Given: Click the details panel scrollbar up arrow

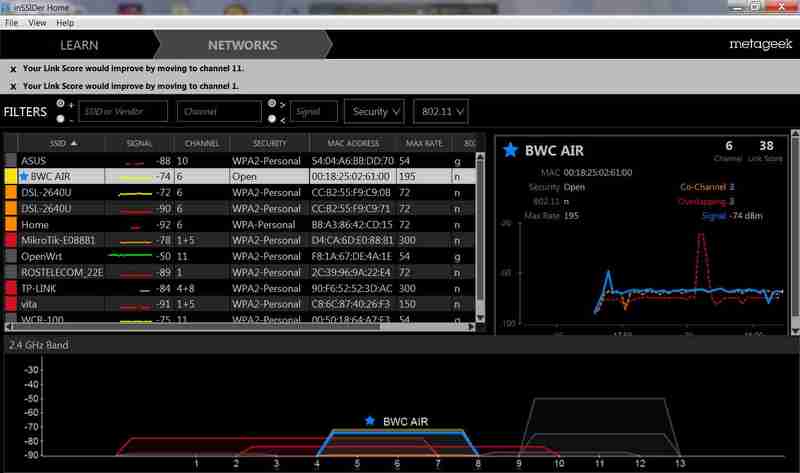Looking at the screenshot, I should point(795,134).
